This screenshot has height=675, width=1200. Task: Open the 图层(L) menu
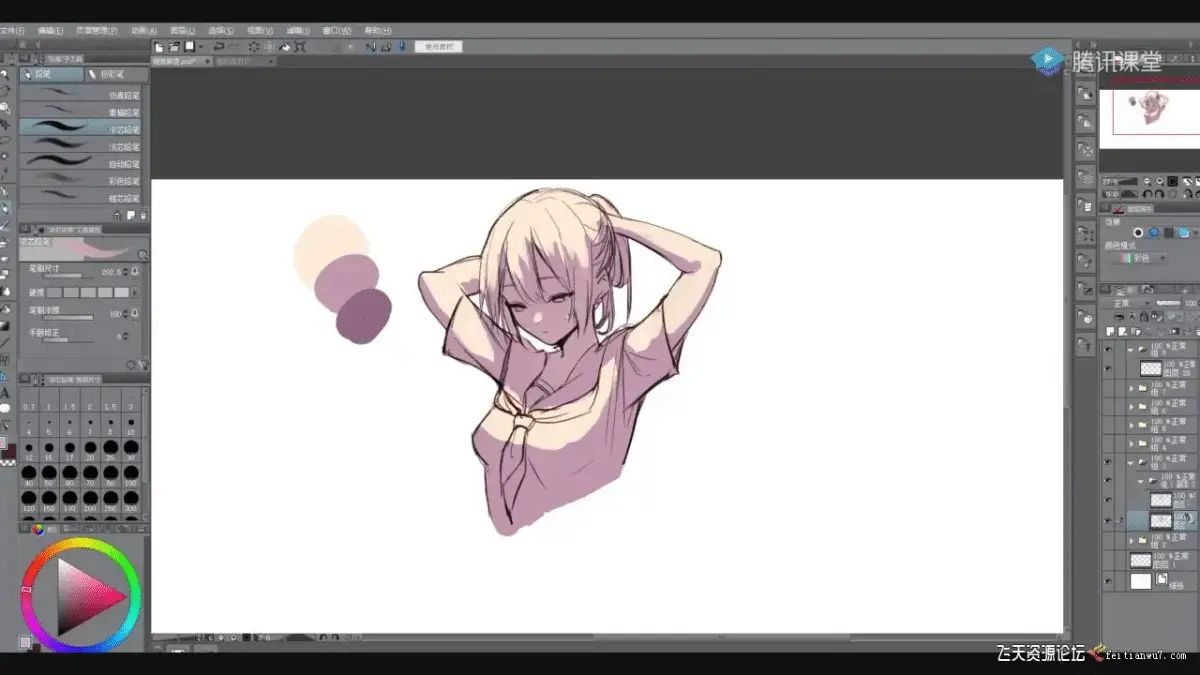[182, 30]
